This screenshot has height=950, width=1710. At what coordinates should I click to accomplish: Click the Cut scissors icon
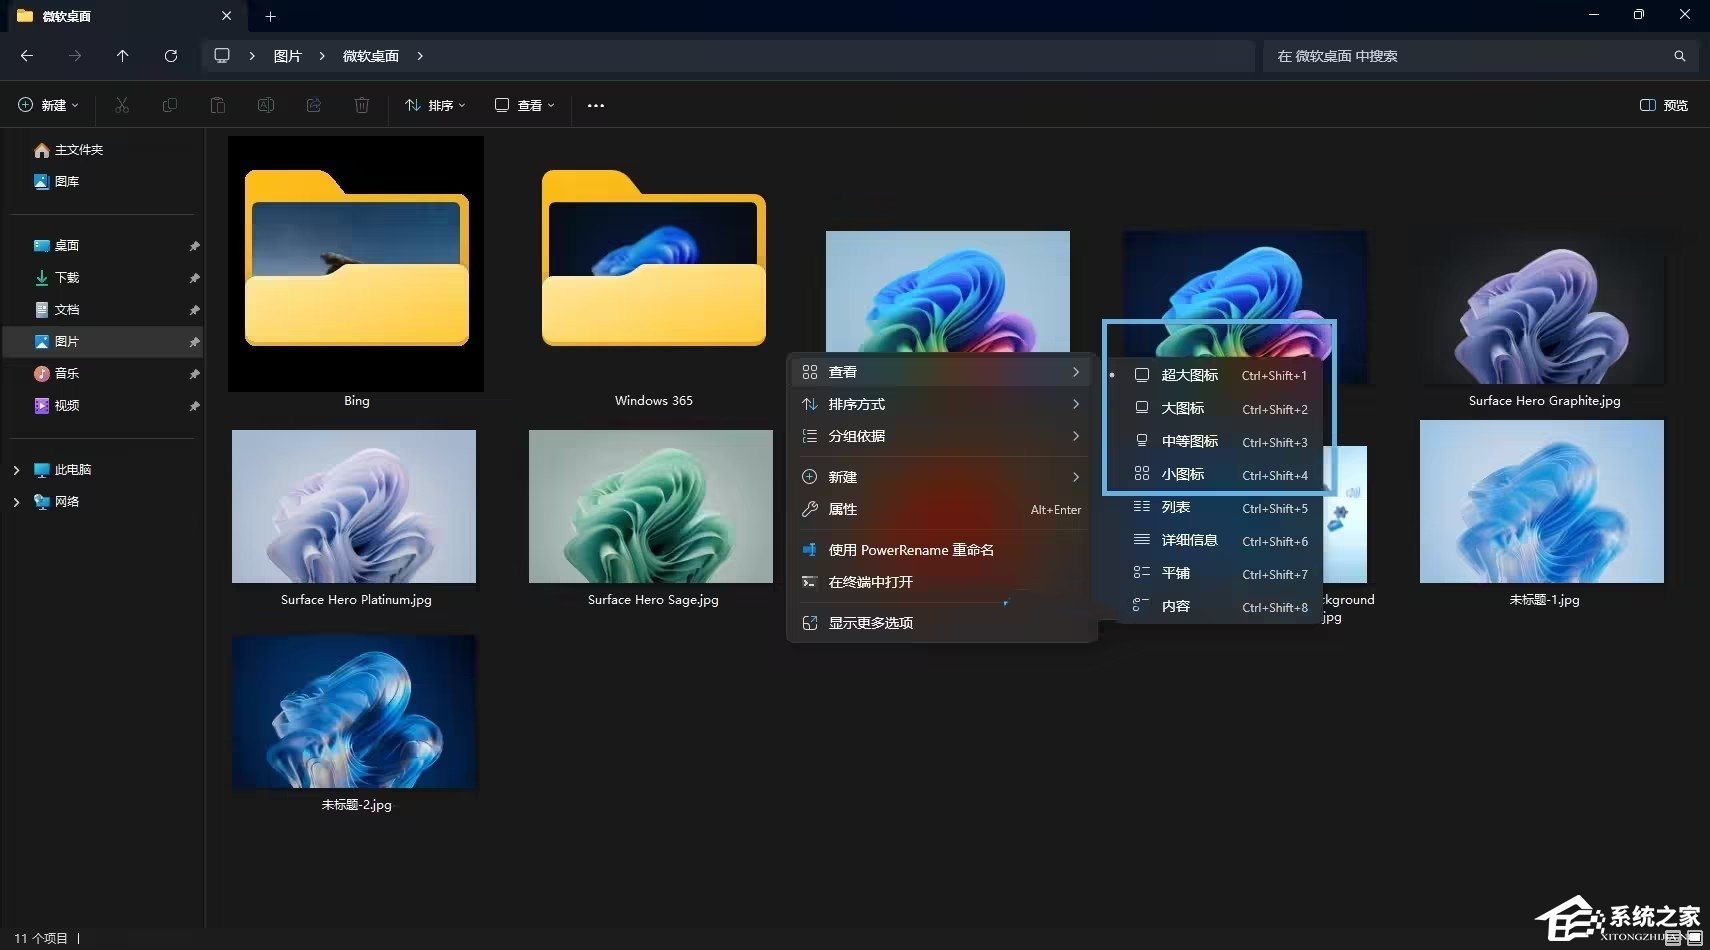click(122, 105)
